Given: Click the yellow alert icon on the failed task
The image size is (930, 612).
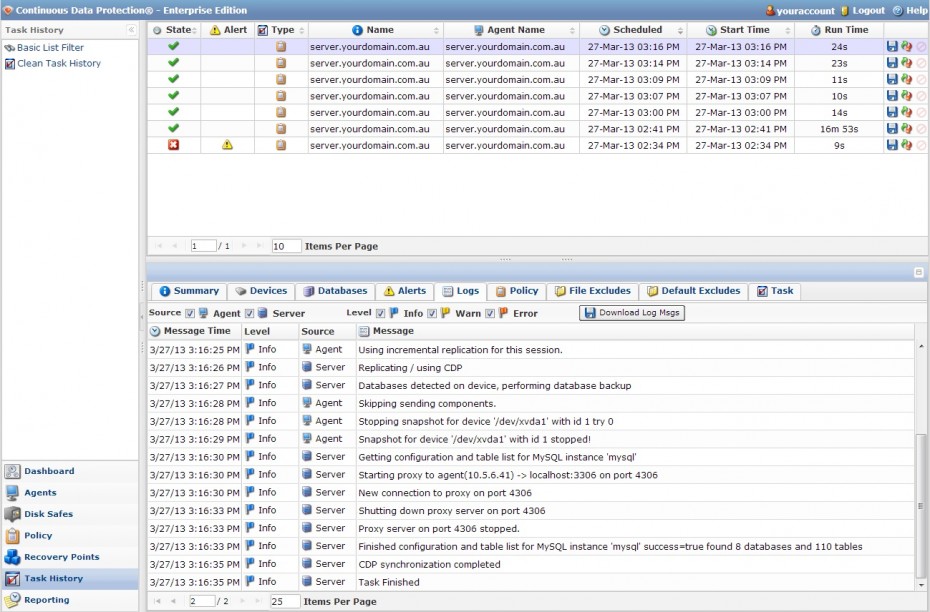Looking at the screenshot, I should [226, 145].
